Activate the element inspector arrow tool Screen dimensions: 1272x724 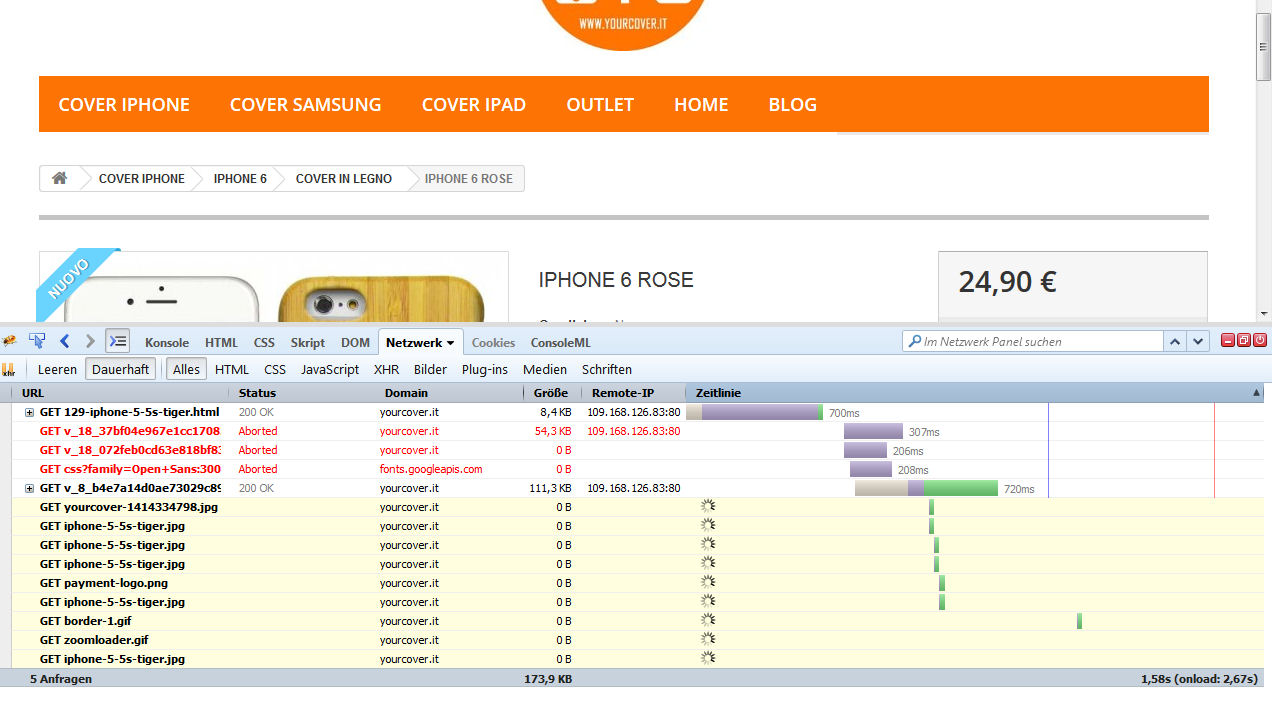tap(37, 341)
